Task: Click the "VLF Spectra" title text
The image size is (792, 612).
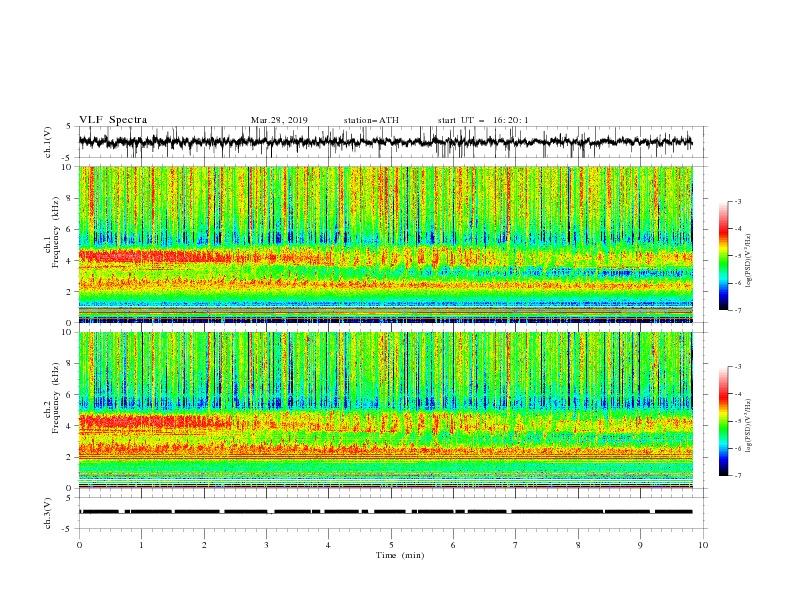Action: [x=113, y=120]
